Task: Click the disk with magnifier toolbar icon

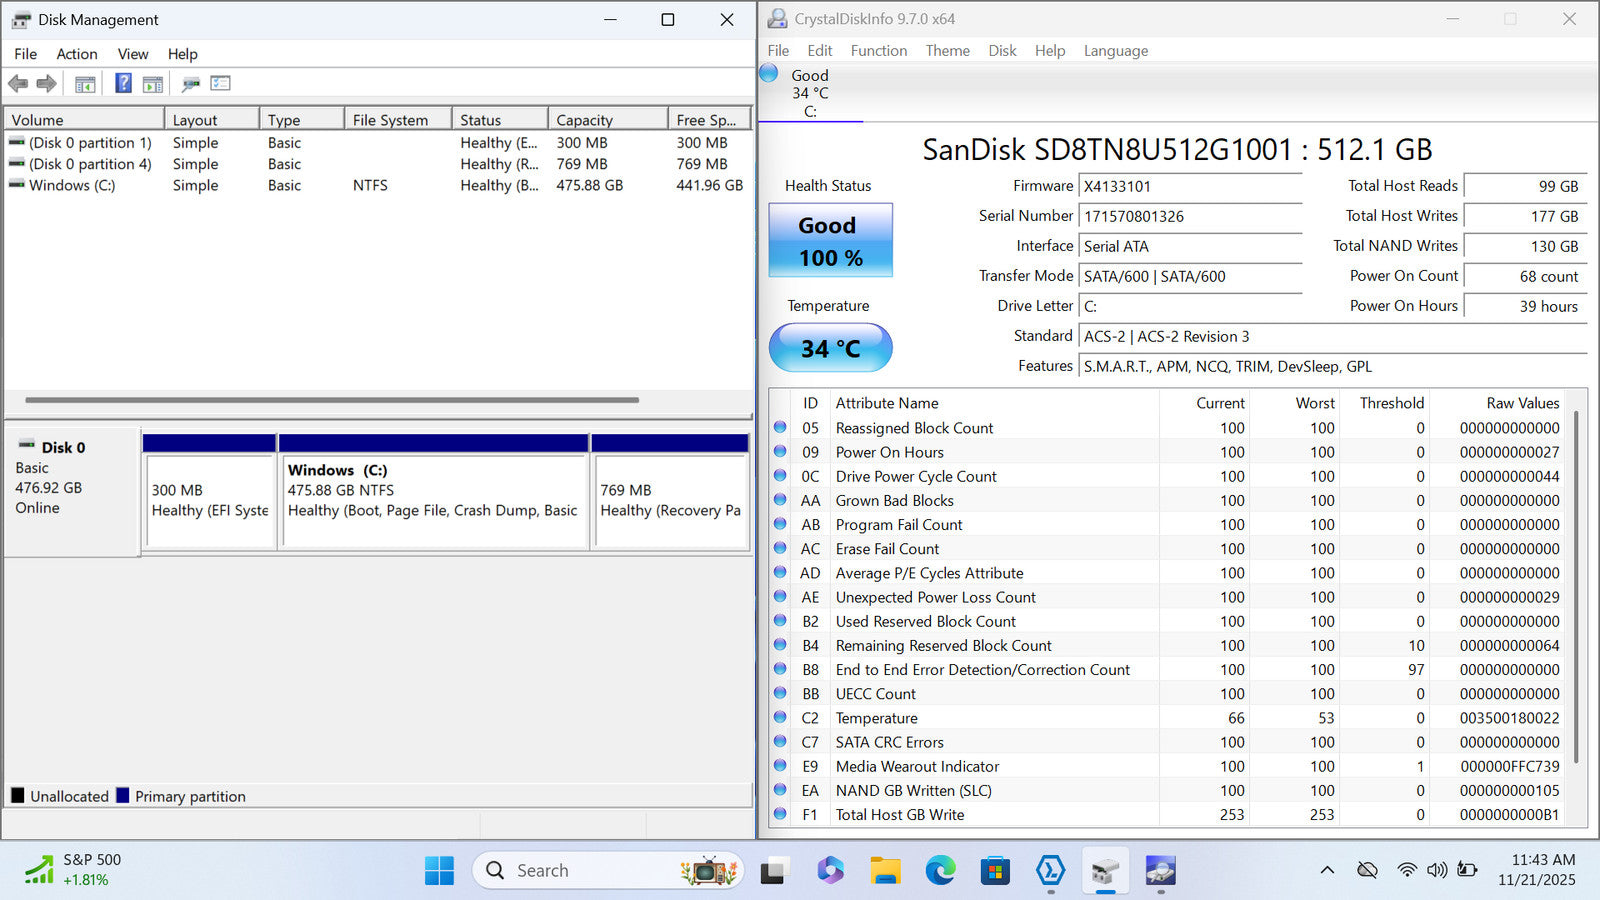Action: [x=191, y=84]
